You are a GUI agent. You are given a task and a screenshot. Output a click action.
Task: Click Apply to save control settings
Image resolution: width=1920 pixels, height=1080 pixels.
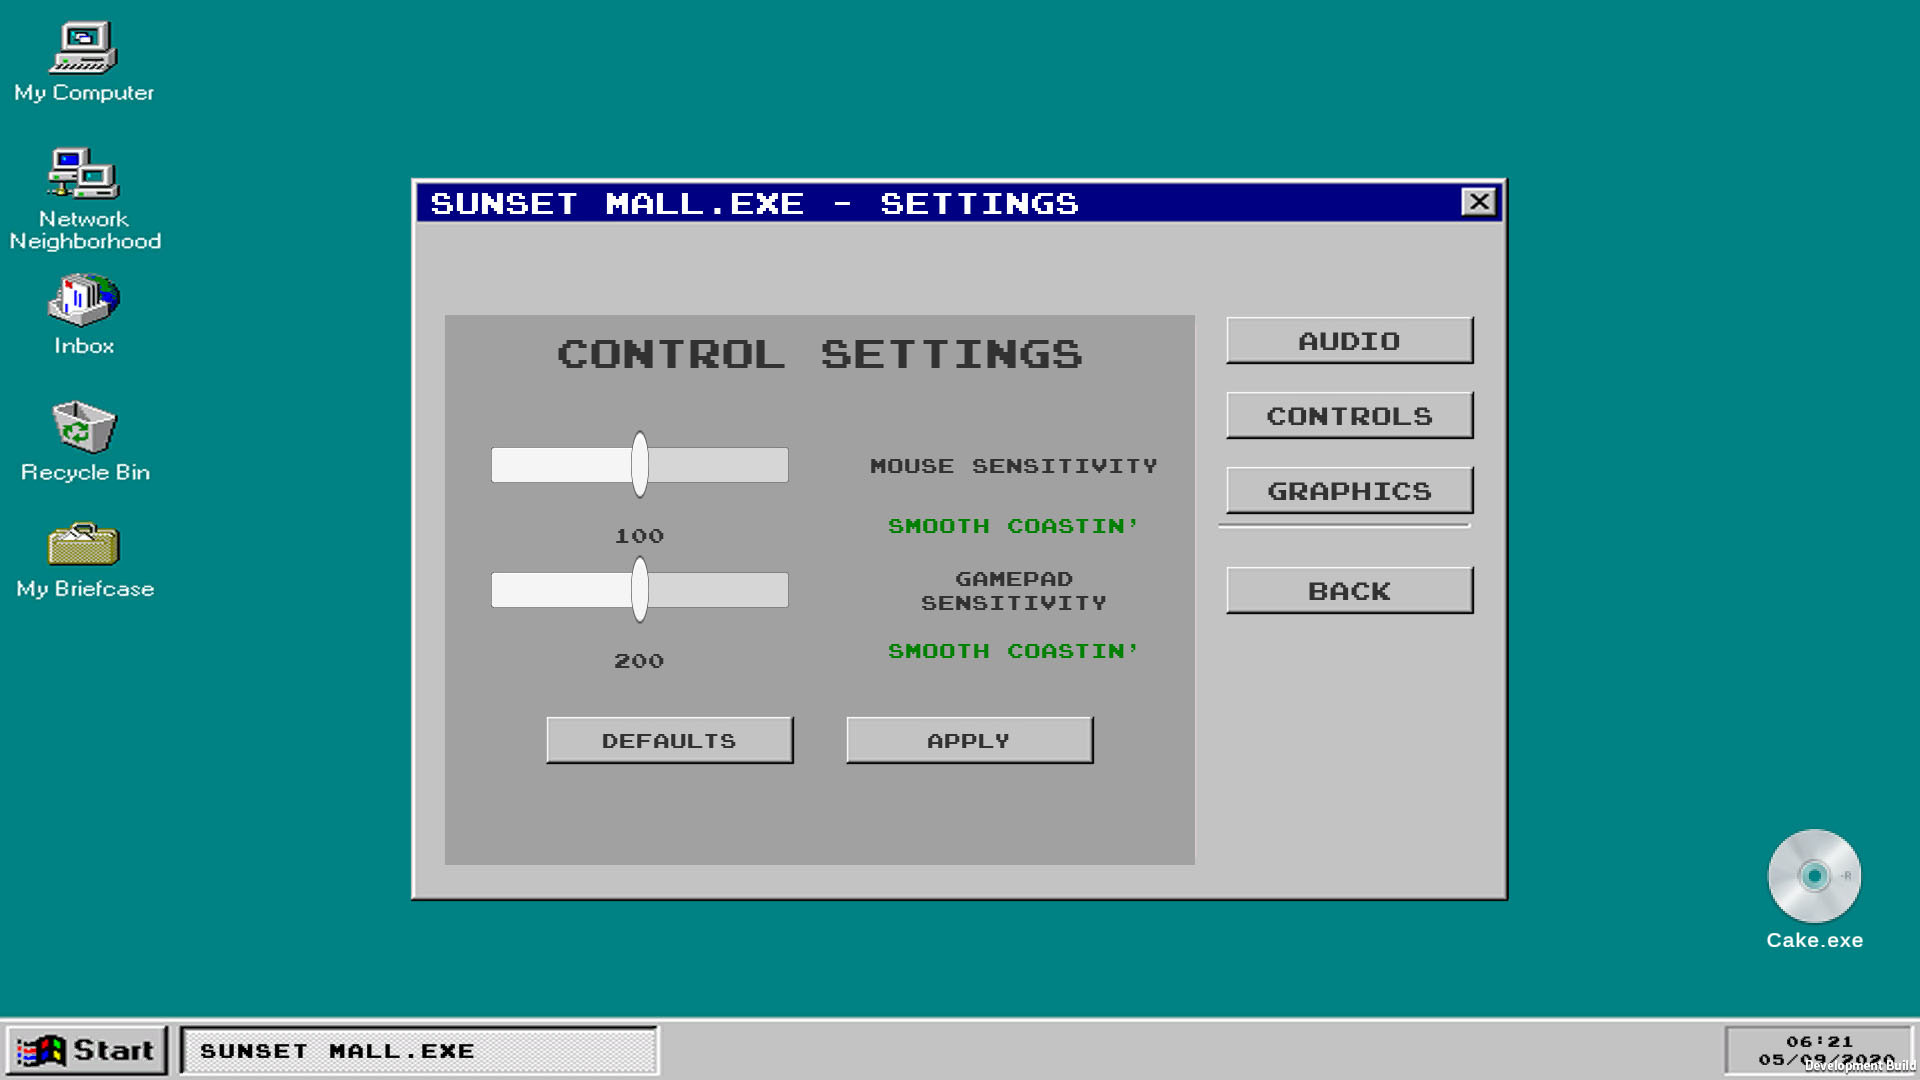pyautogui.click(x=969, y=741)
